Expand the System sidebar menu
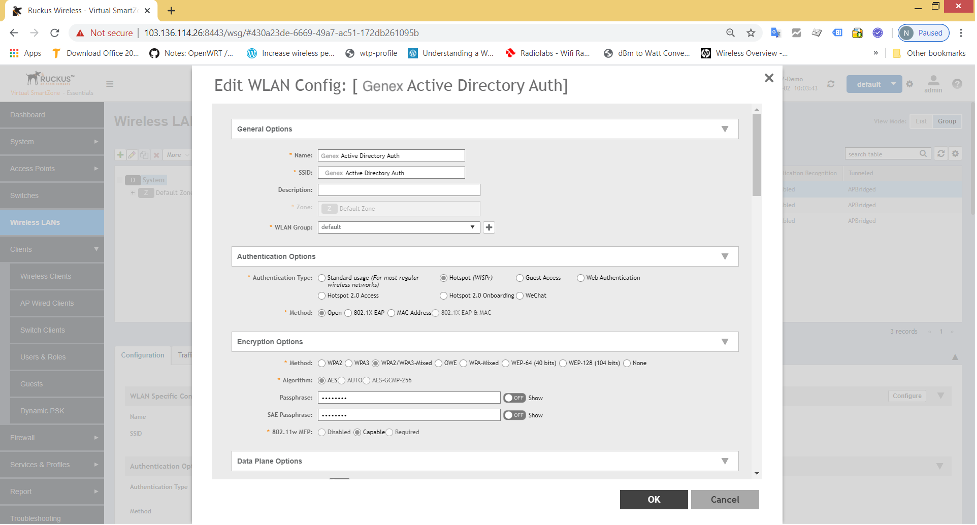This screenshot has height=525, width=977. [x=52, y=142]
